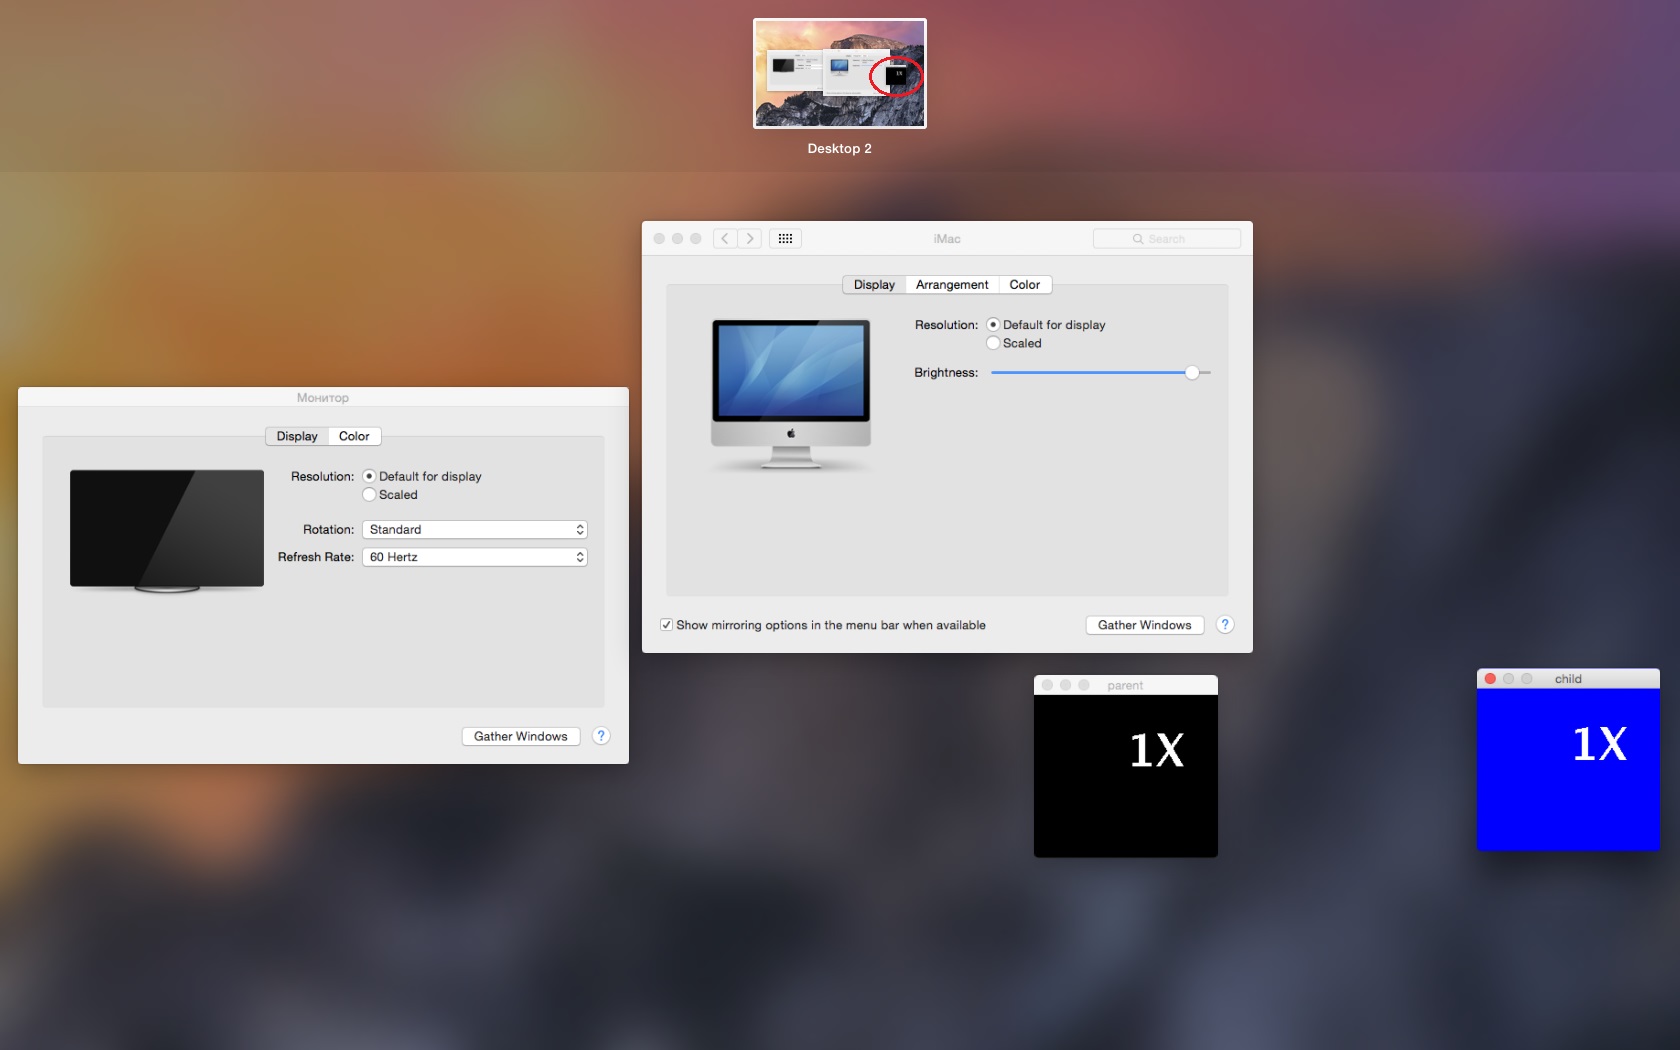Viewport: 1680px width, 1050px height.
Task: Click the black monitor display image
Action: pos(167,529)
